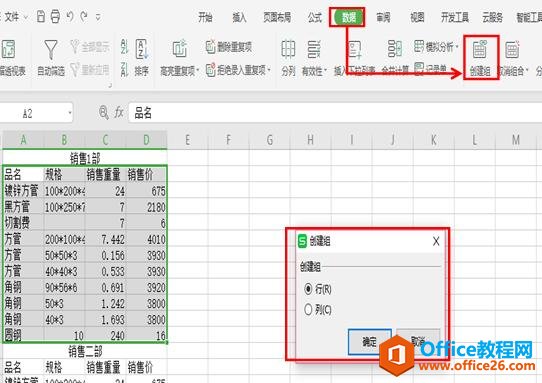The width and height of the screenshot is (542, 383).
Task: Expand the quick access toolbar dropdown
Action: (x=98, y=17)
